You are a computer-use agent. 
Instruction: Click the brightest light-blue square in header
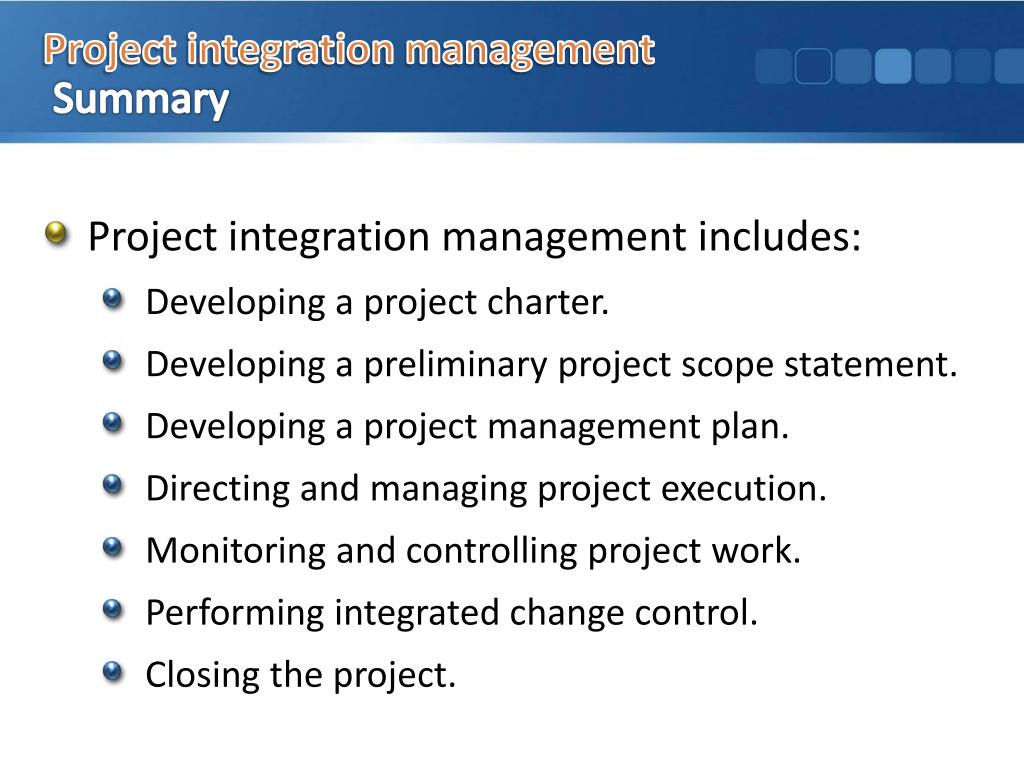pos(893,66)
